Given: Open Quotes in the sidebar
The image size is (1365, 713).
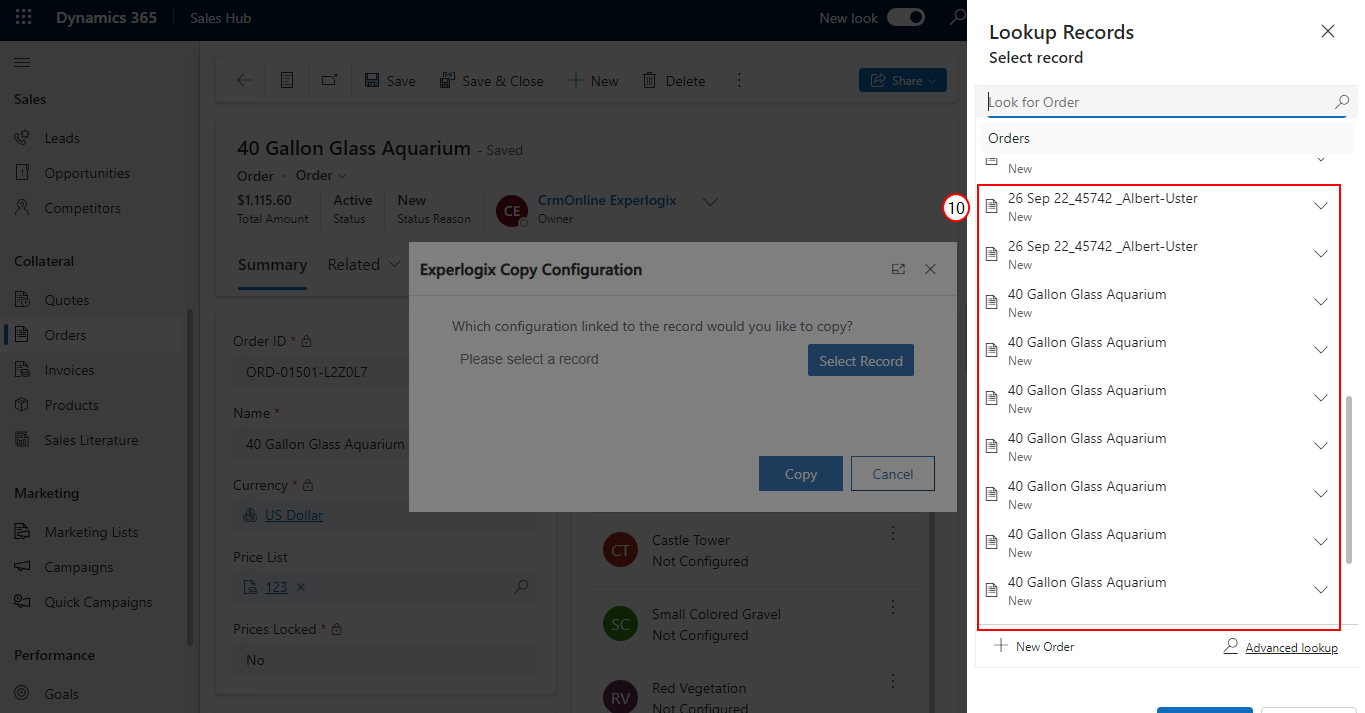Looking at the screenshot, I should 67,300.
